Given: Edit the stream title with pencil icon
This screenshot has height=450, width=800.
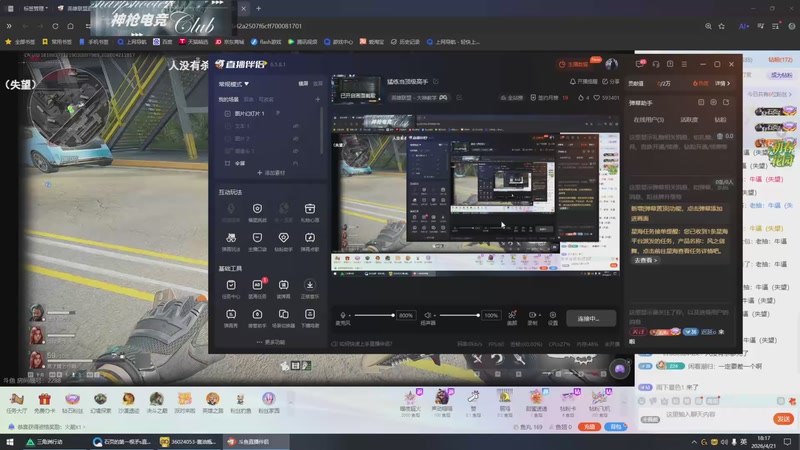Looking at the screenshot, I should coord(436,82).
